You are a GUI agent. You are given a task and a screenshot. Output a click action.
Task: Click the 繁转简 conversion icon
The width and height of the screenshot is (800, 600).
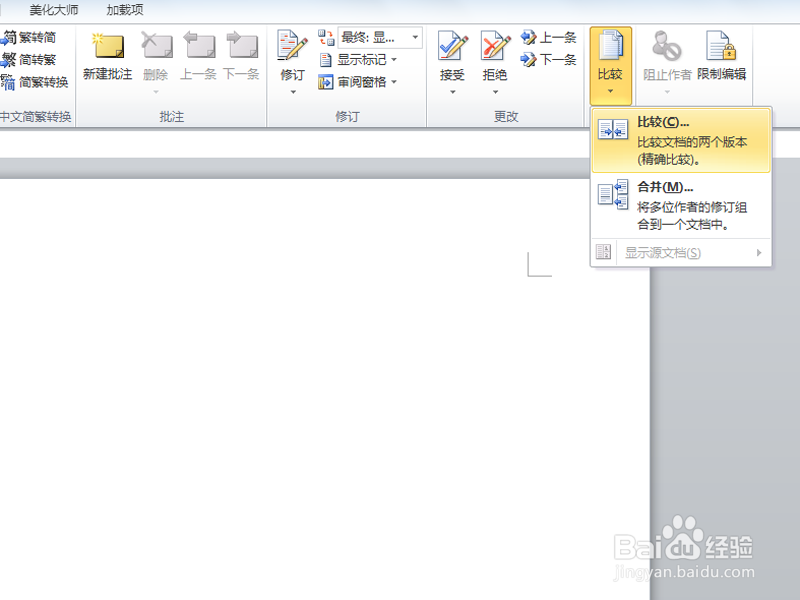(x=8, y=37)
